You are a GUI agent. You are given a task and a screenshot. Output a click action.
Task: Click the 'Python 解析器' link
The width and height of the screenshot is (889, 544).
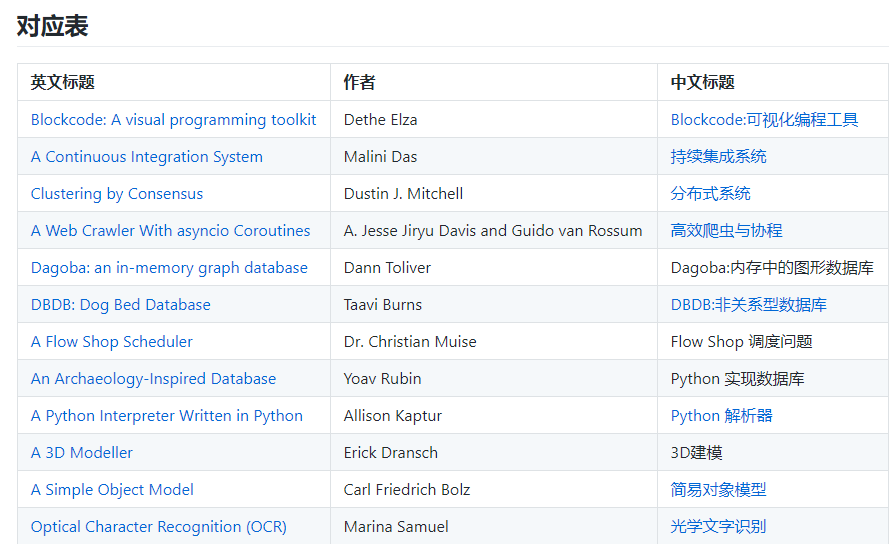(721, 416)
